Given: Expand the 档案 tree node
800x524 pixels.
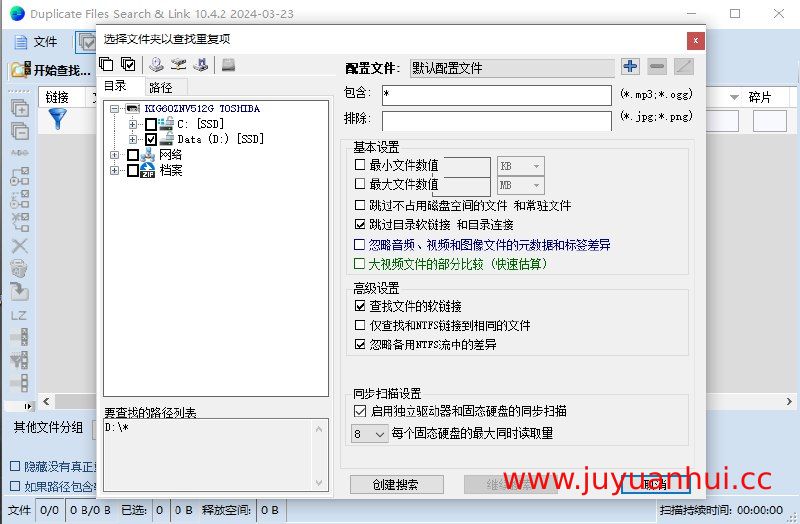Looking at the screenshot, I should pyautogui.click(x=114, y=170).
